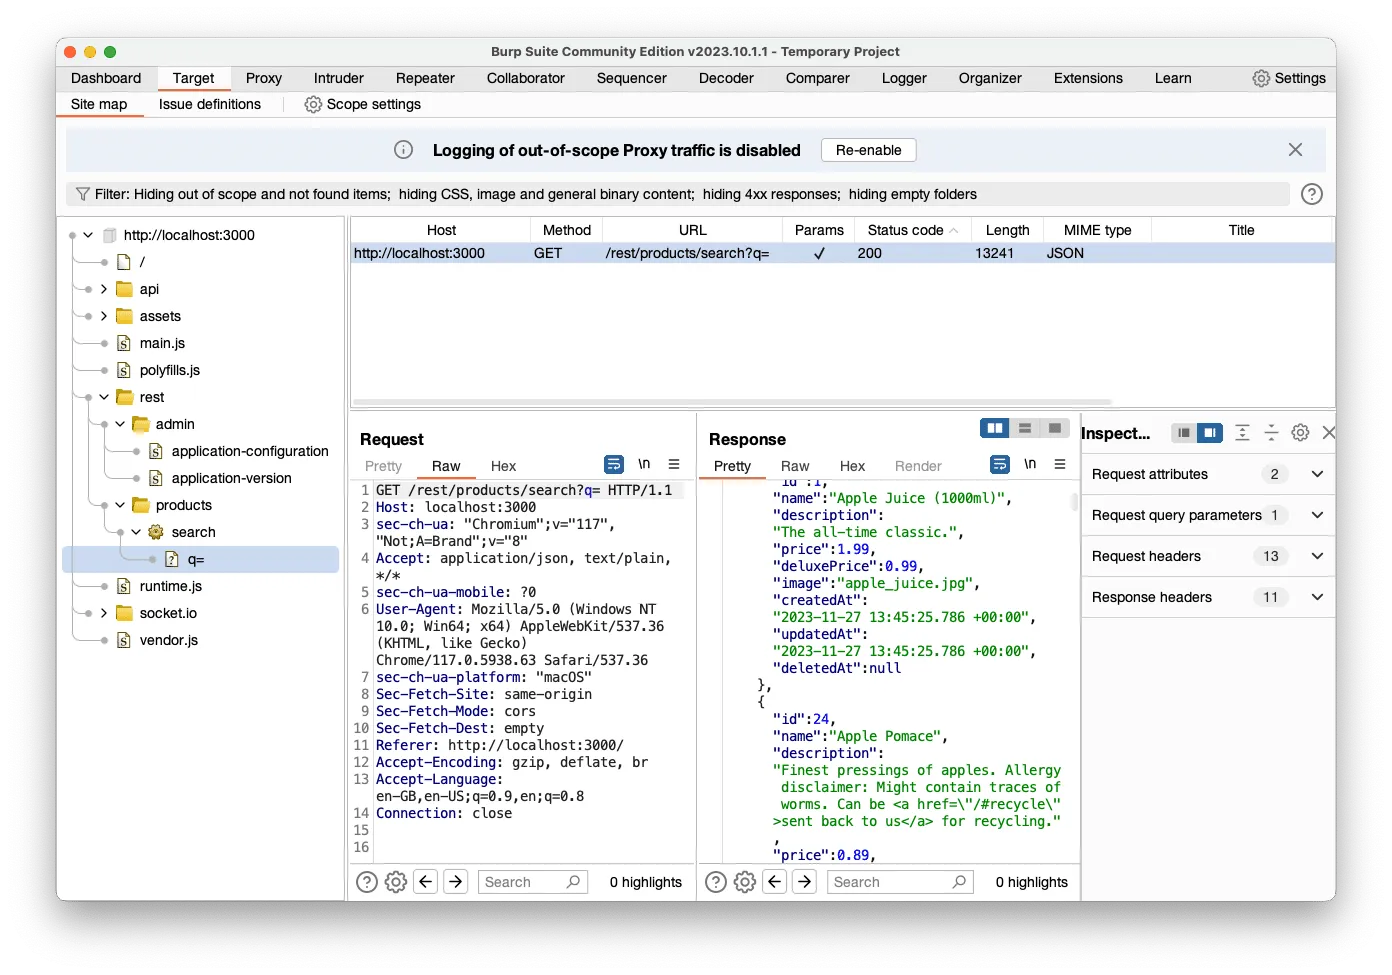Open the Repeater tab
Image resolution: width=1392 pixels, height=975 pixels.
pos(425,78)
